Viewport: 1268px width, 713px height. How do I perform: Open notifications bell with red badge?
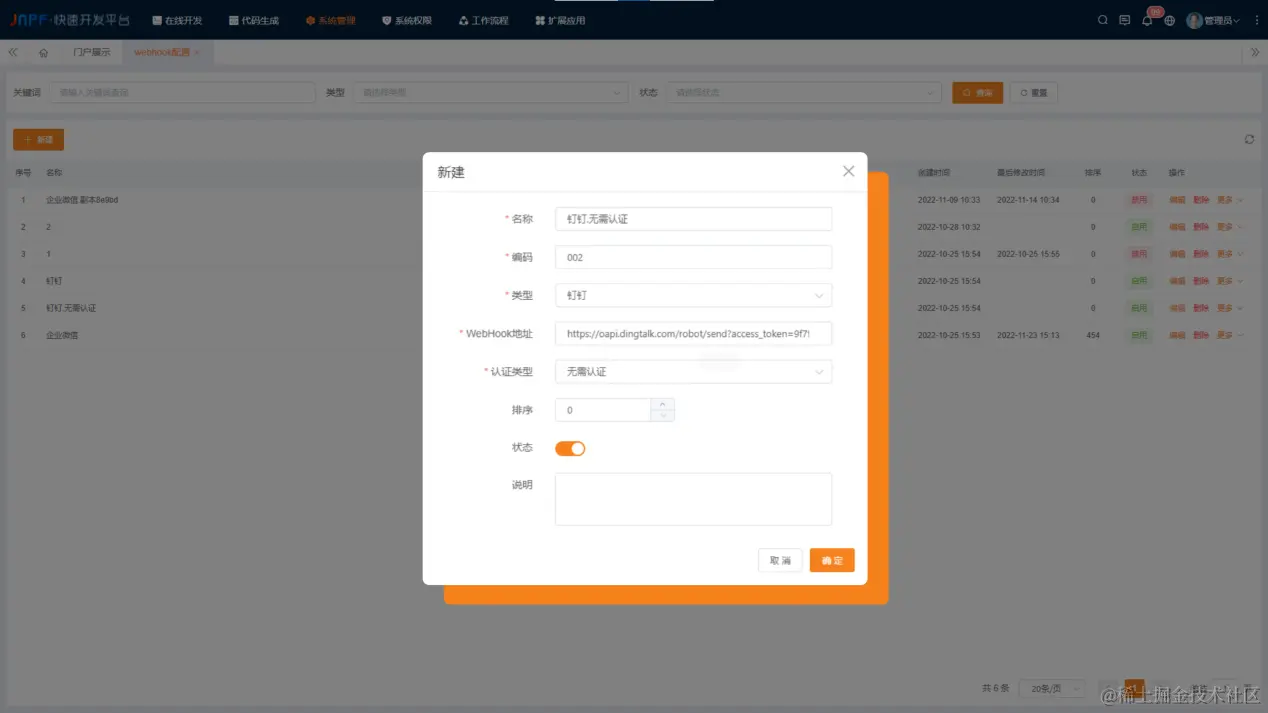pos(1147,20)
